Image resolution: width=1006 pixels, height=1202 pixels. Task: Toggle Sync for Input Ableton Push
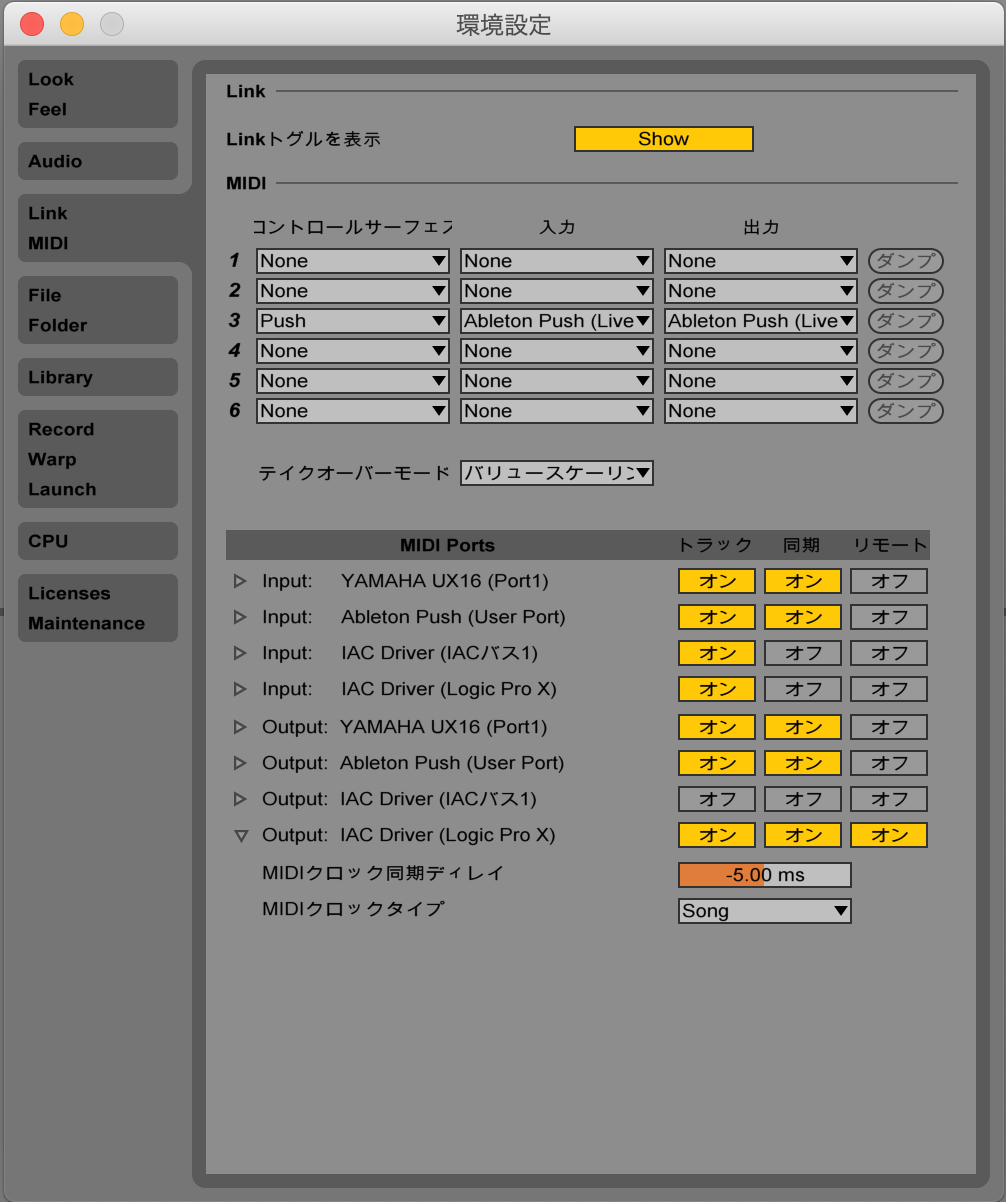[x=803, y=617]
